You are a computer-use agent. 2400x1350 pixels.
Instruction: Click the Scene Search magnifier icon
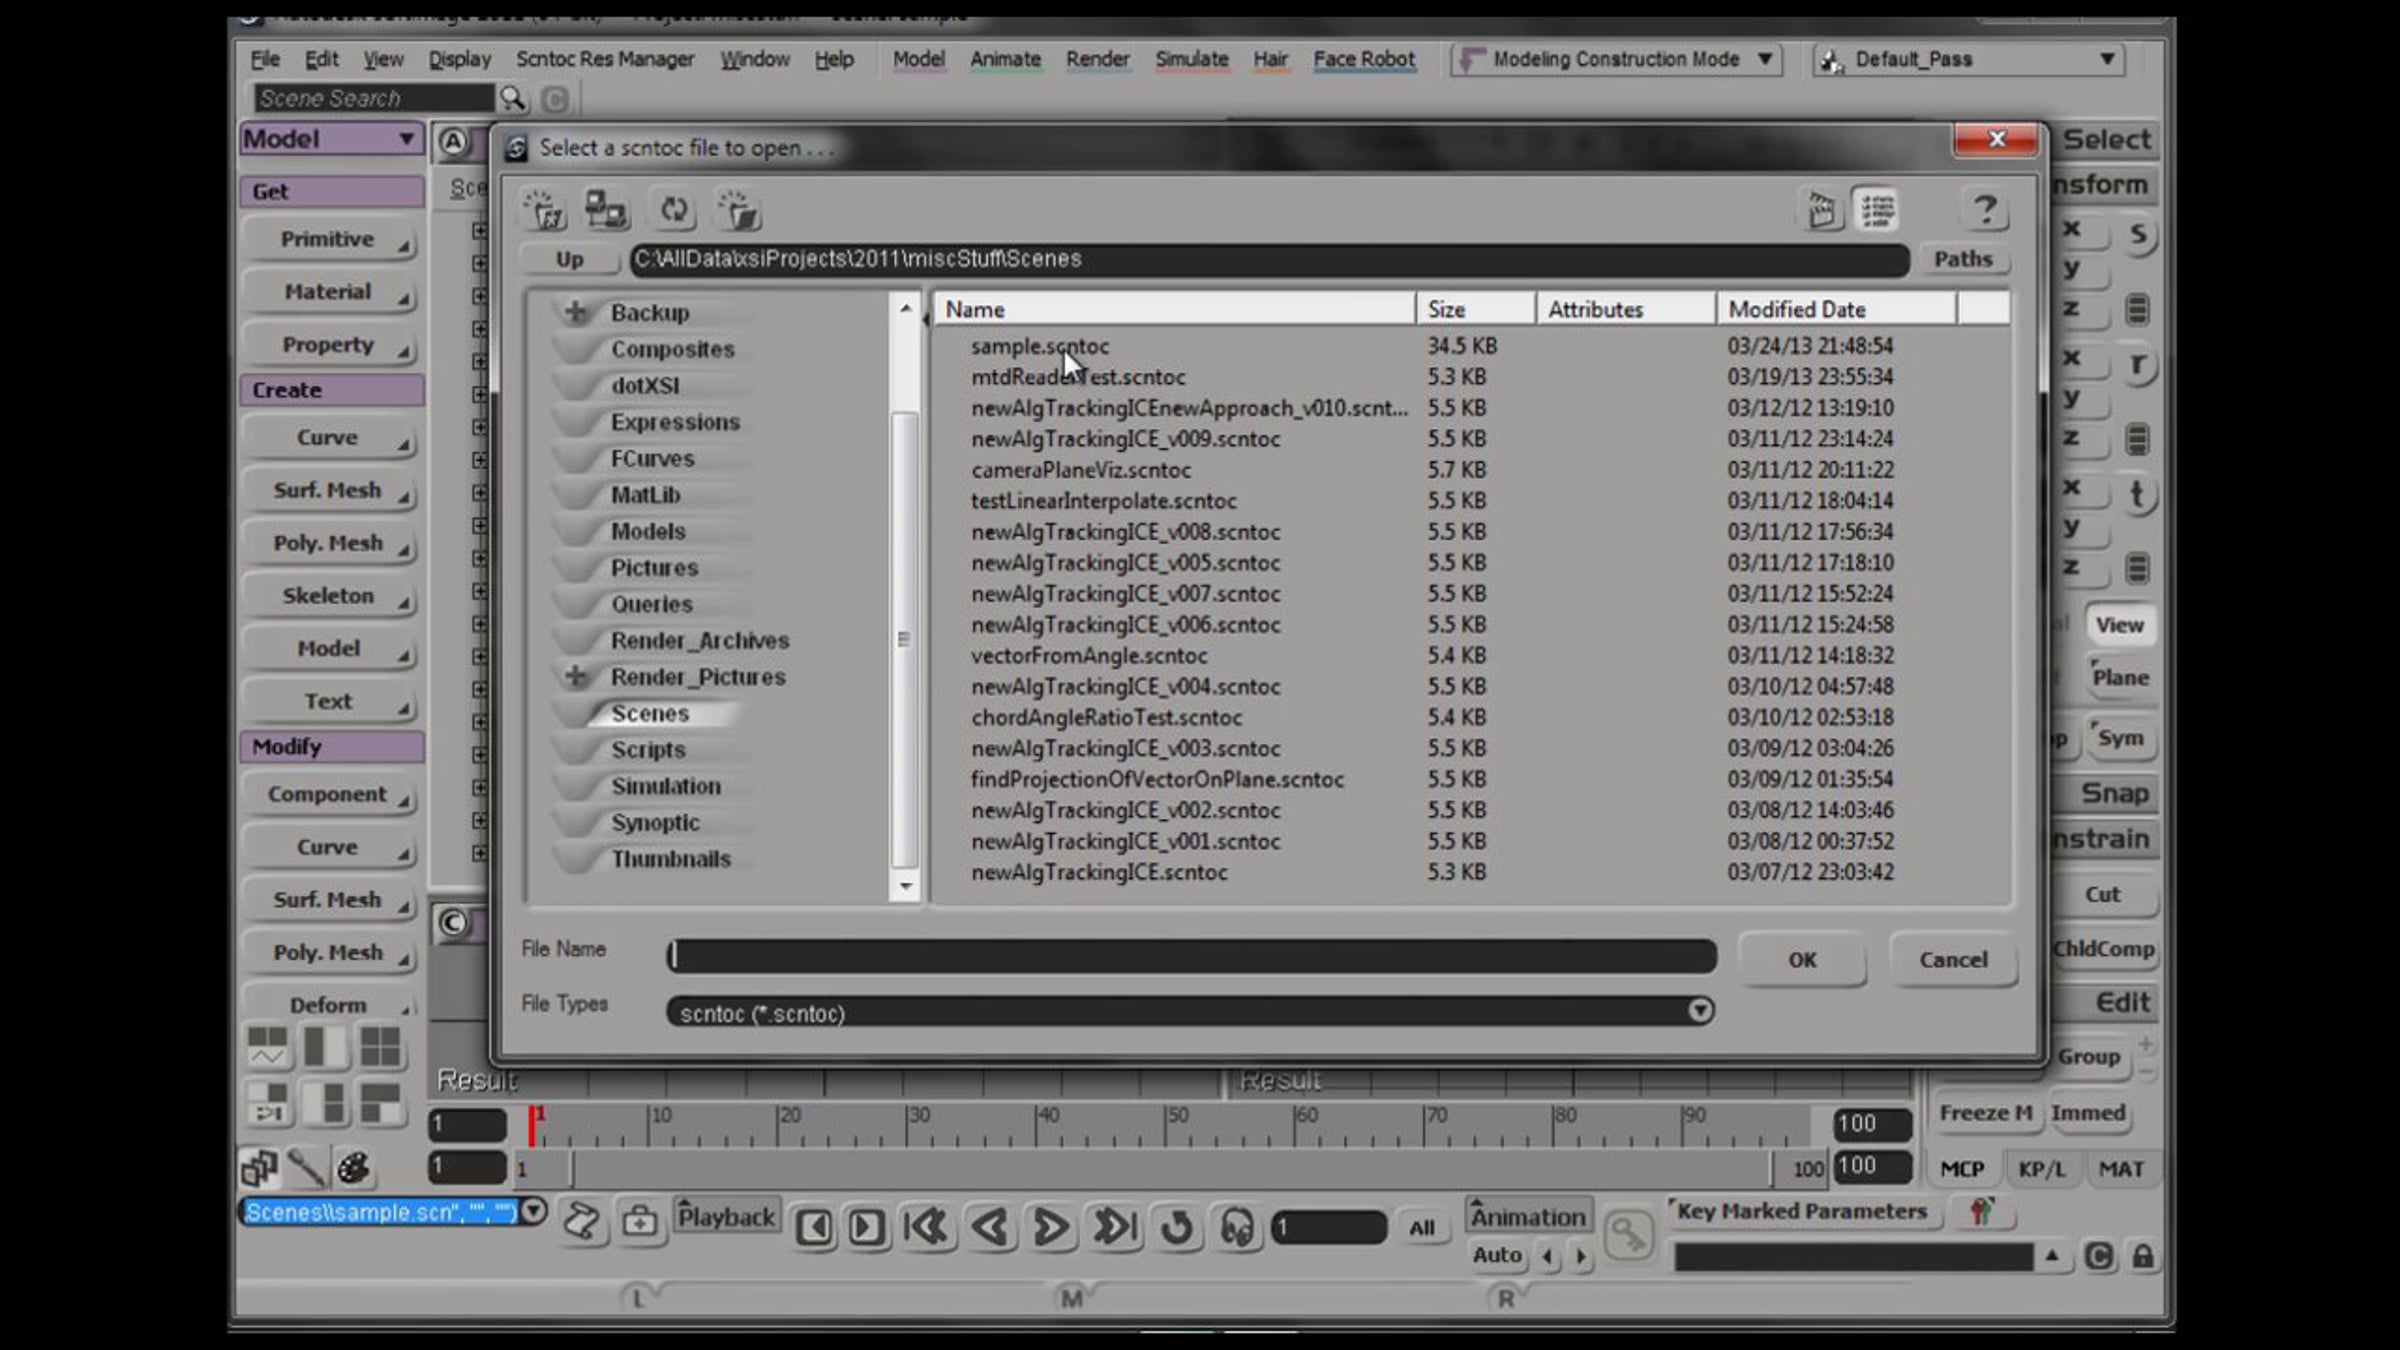pos(513,98)
